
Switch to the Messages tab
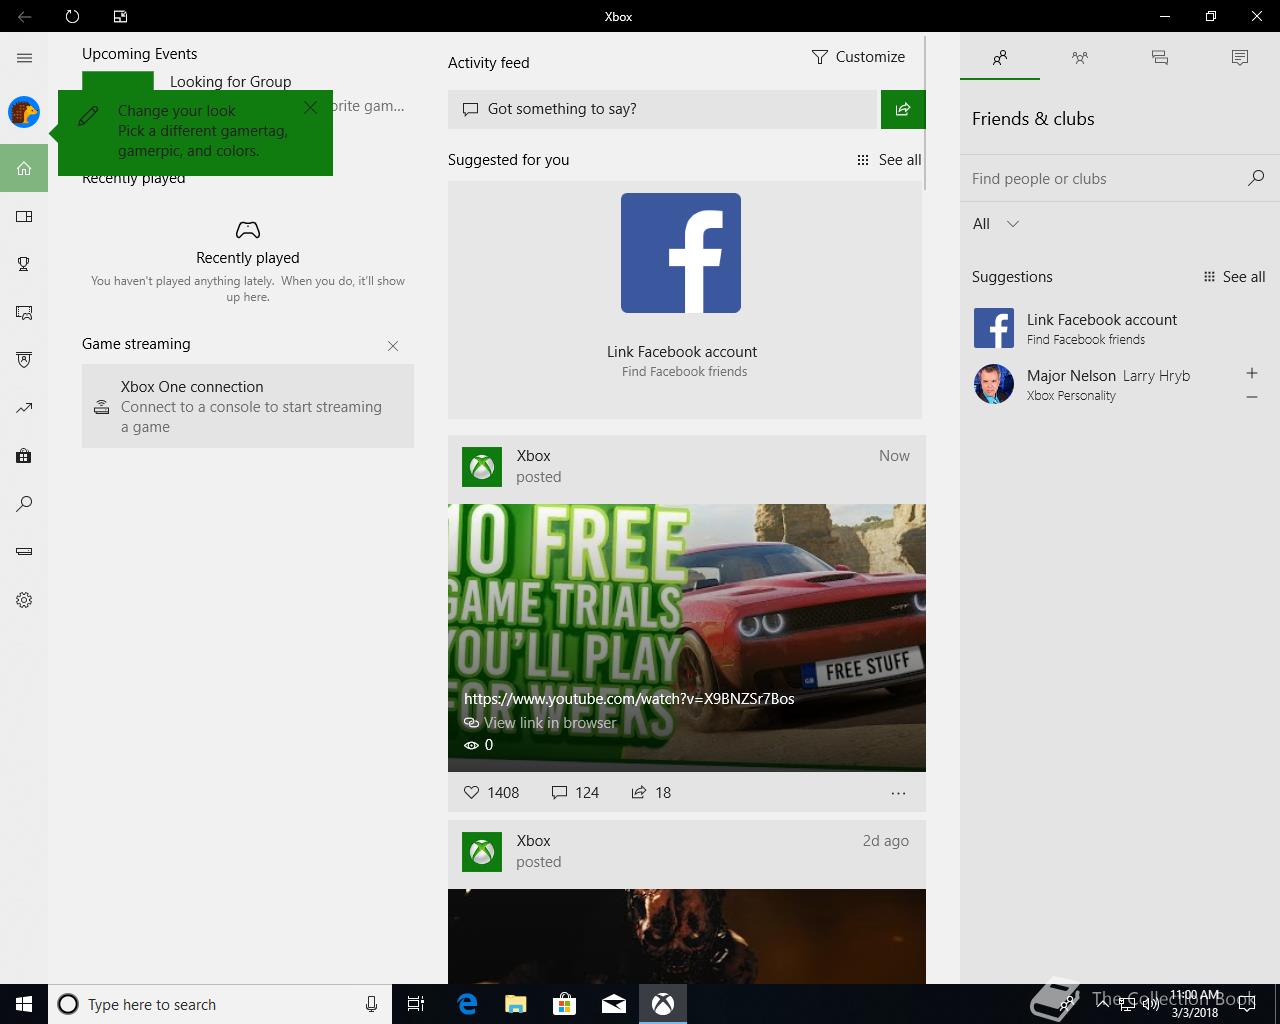[x=1160, y=58]
